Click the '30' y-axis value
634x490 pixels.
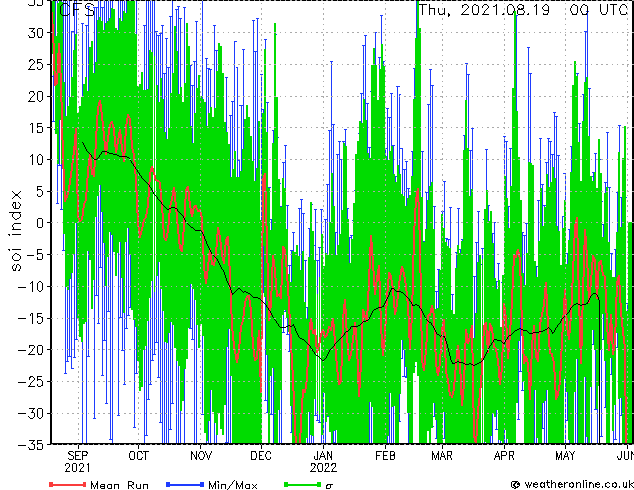point(35,33)
